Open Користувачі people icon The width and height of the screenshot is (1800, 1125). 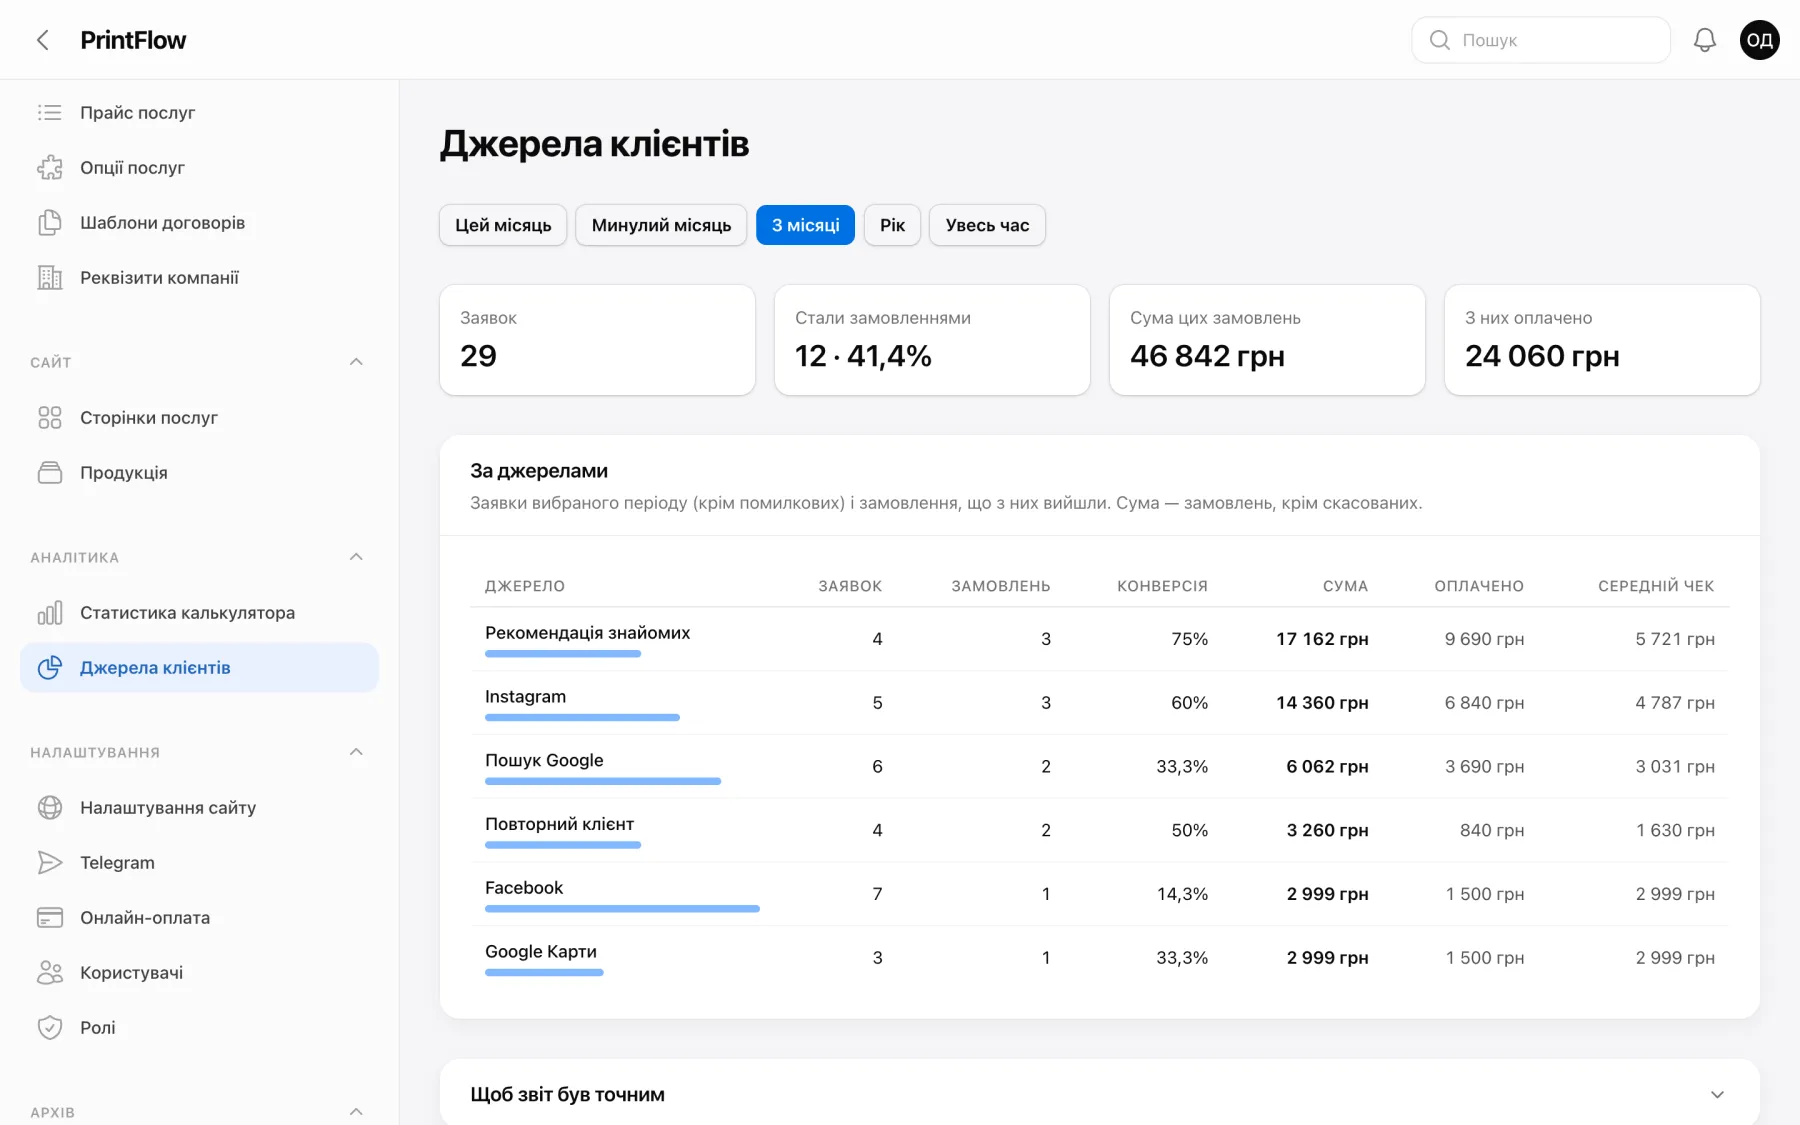tap(50, 973)
